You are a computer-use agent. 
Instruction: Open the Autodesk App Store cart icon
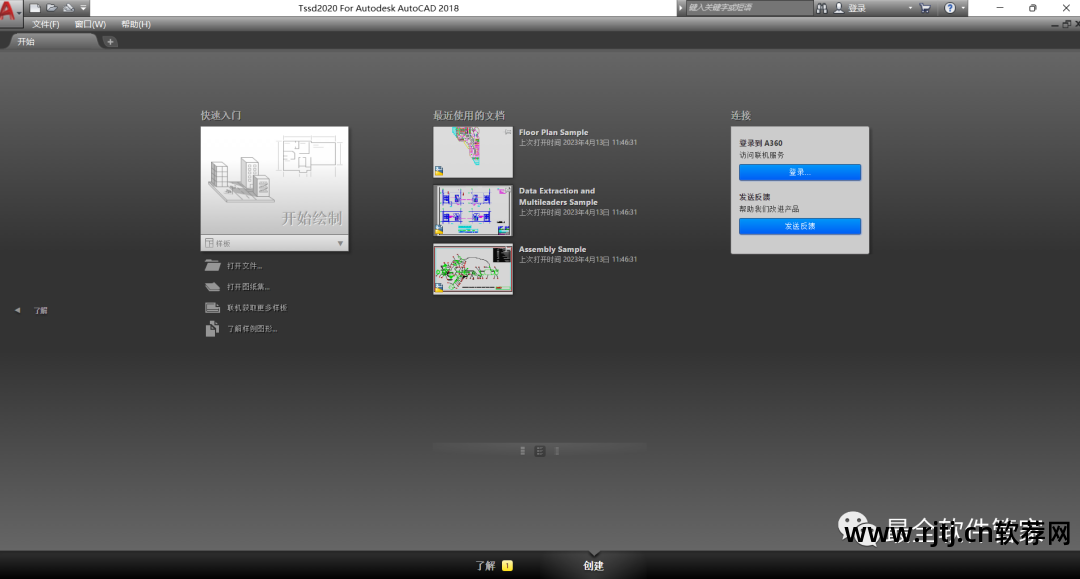point(925,8)
